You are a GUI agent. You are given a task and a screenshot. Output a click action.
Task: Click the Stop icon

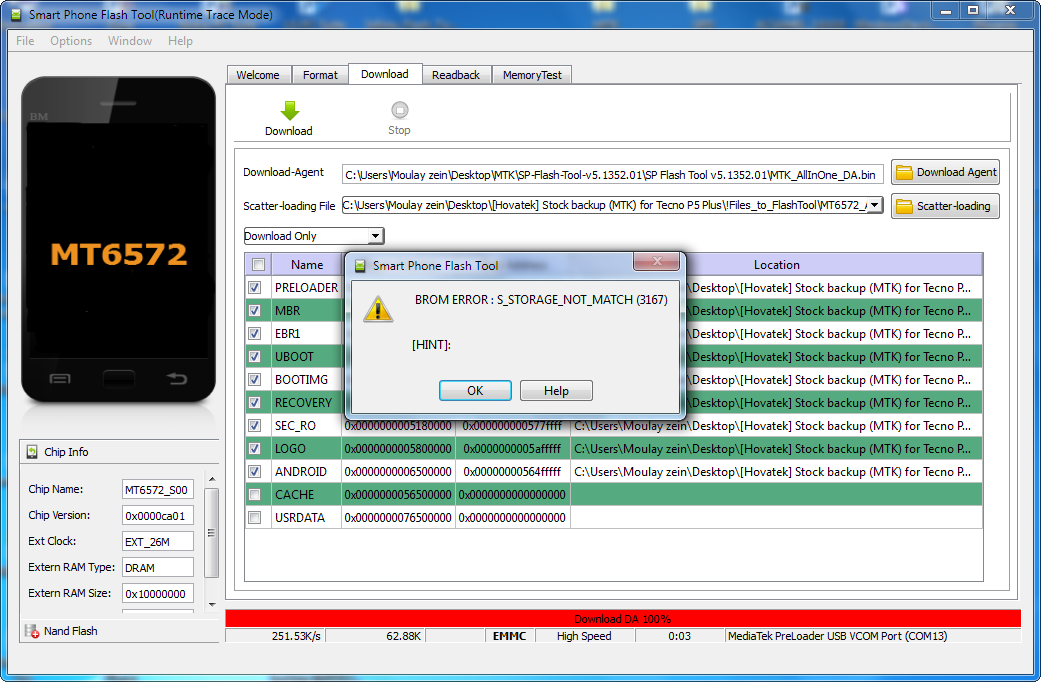point(400,110)
